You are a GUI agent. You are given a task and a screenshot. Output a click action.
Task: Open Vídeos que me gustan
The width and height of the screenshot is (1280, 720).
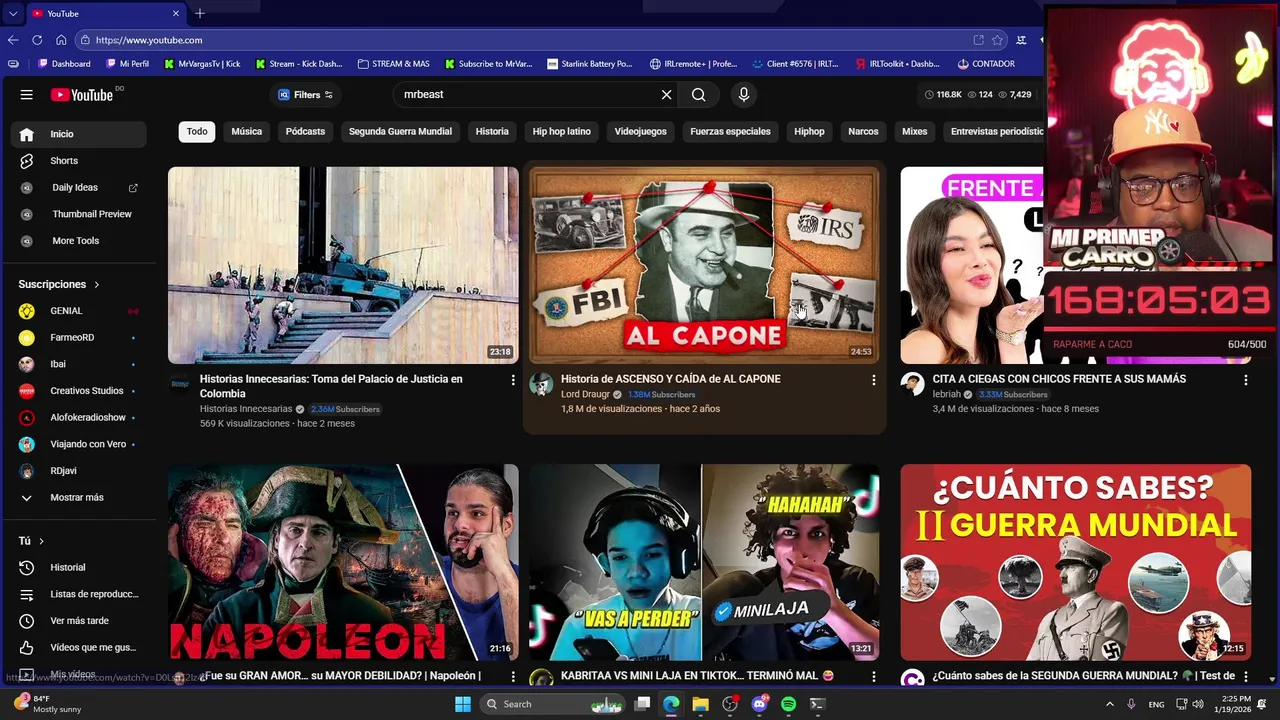coord(78,647)
